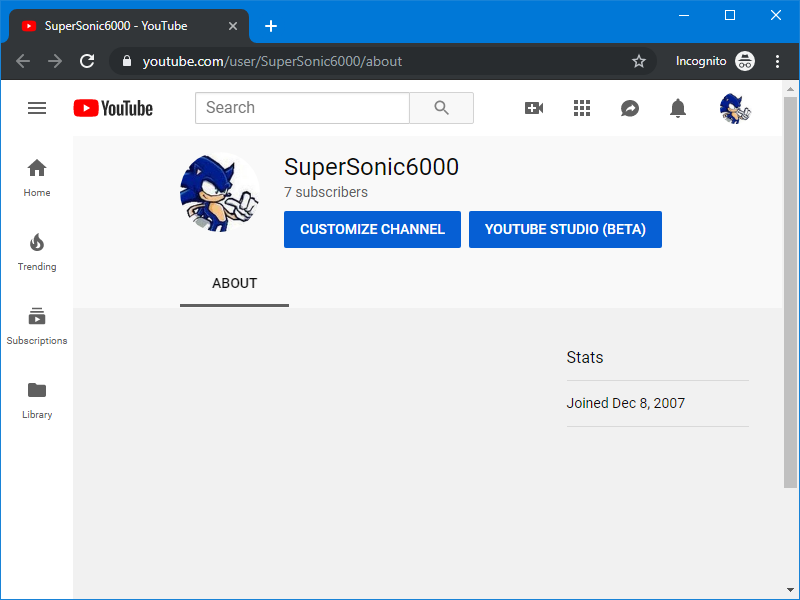This screenshot has width=800, height=600.
Task: Minimize the browser window
Action: pos(684,15)
